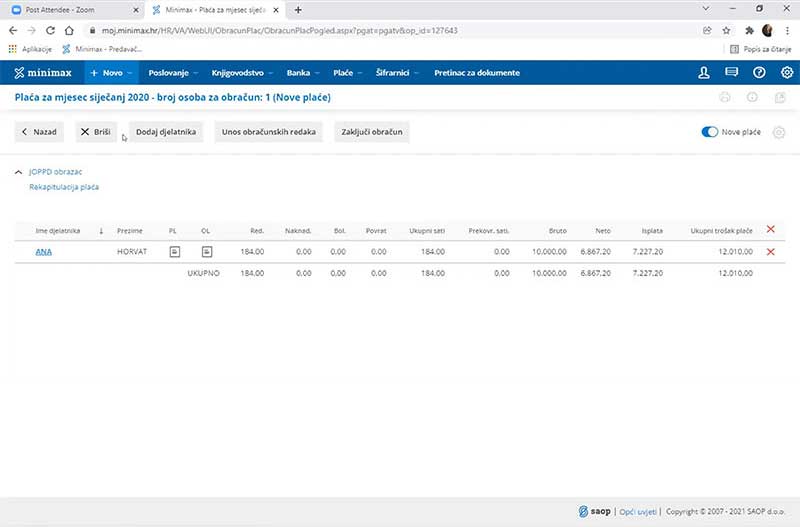Collapse the JOPPD obrazac section
Image resolution: width=800 pixels, height=527 pixels.
pos(19,173)
